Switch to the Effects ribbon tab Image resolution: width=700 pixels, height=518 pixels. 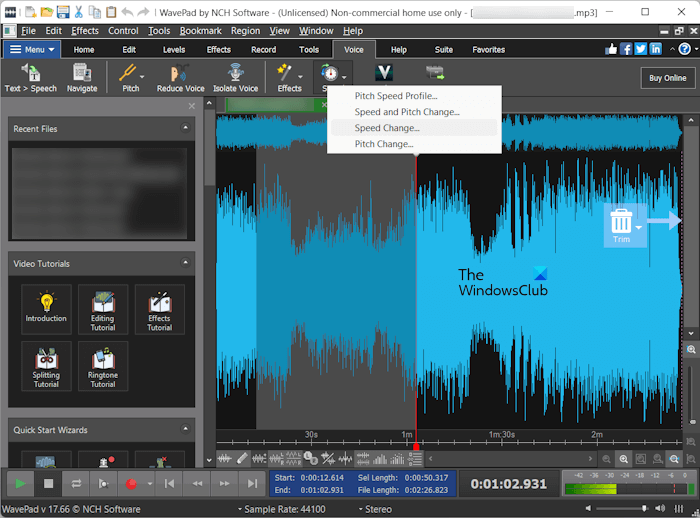click(x=218, y=49)
